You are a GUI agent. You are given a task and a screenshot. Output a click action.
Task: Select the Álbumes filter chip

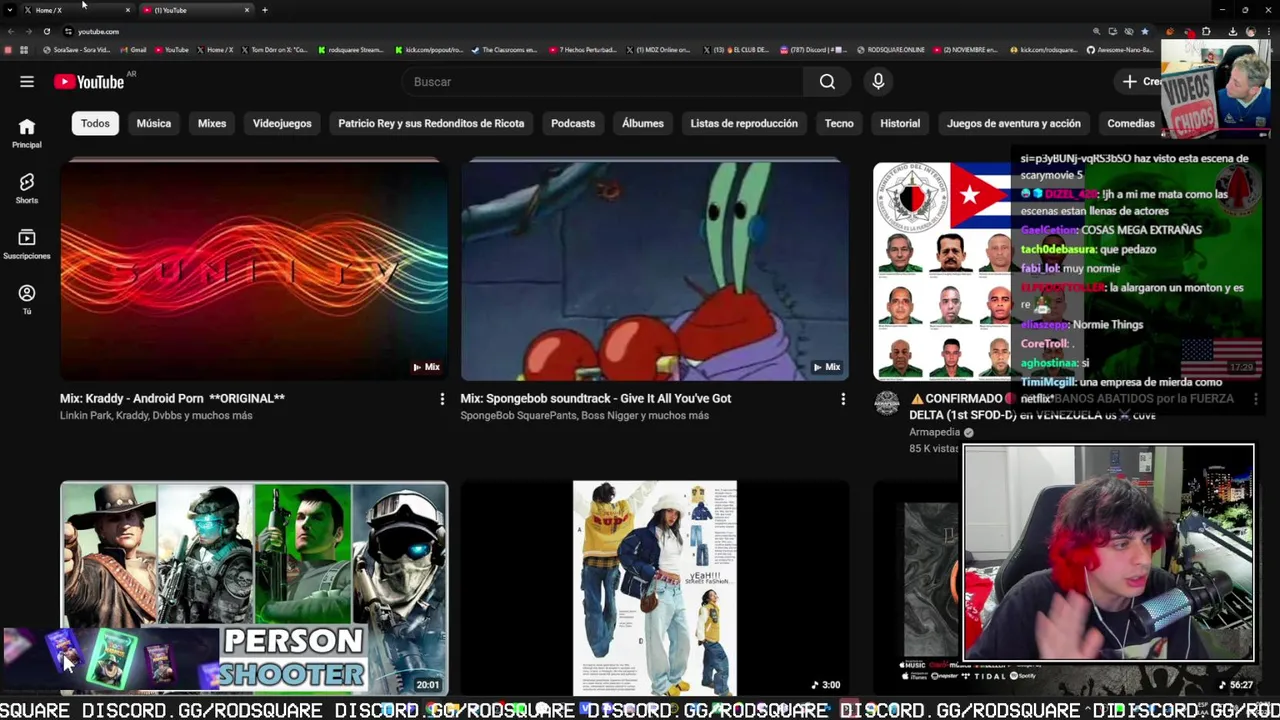coord(643,123)
